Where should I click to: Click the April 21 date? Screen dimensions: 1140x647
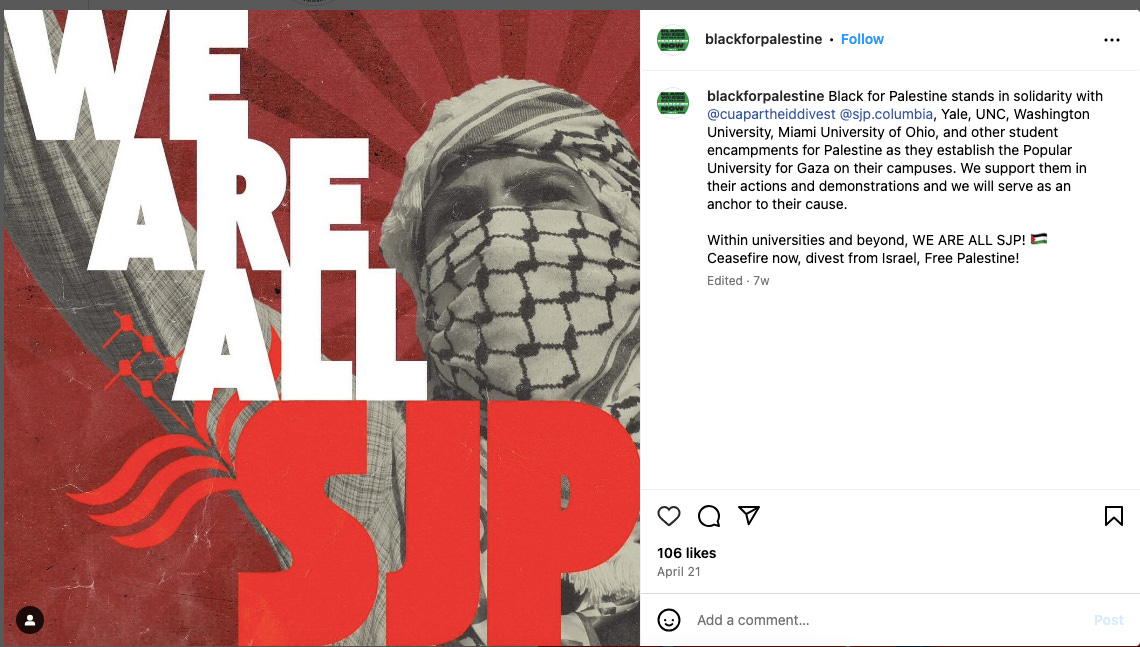click(678, 572)
